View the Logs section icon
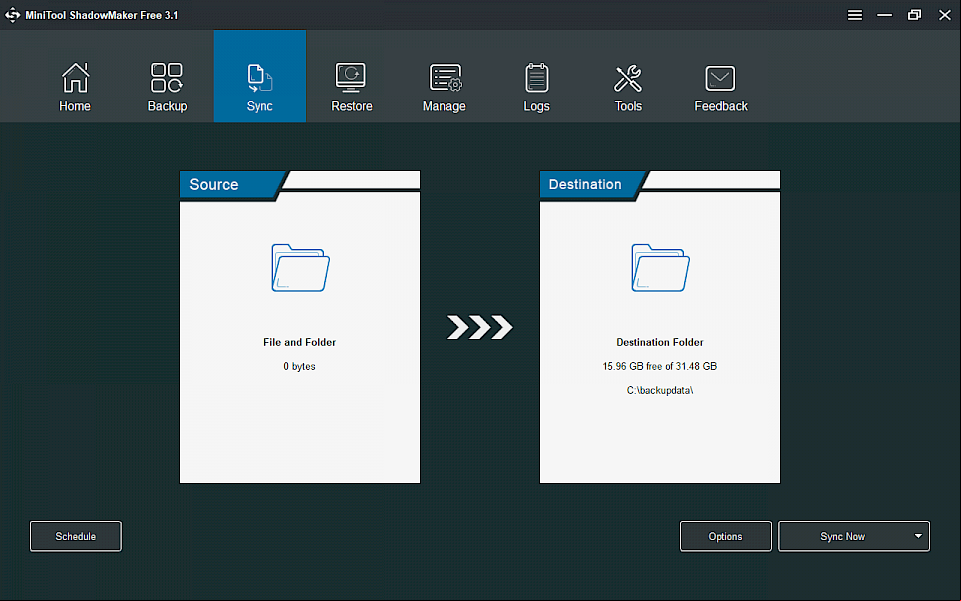The width and height of the screenshot is (961, 601). 536,78
